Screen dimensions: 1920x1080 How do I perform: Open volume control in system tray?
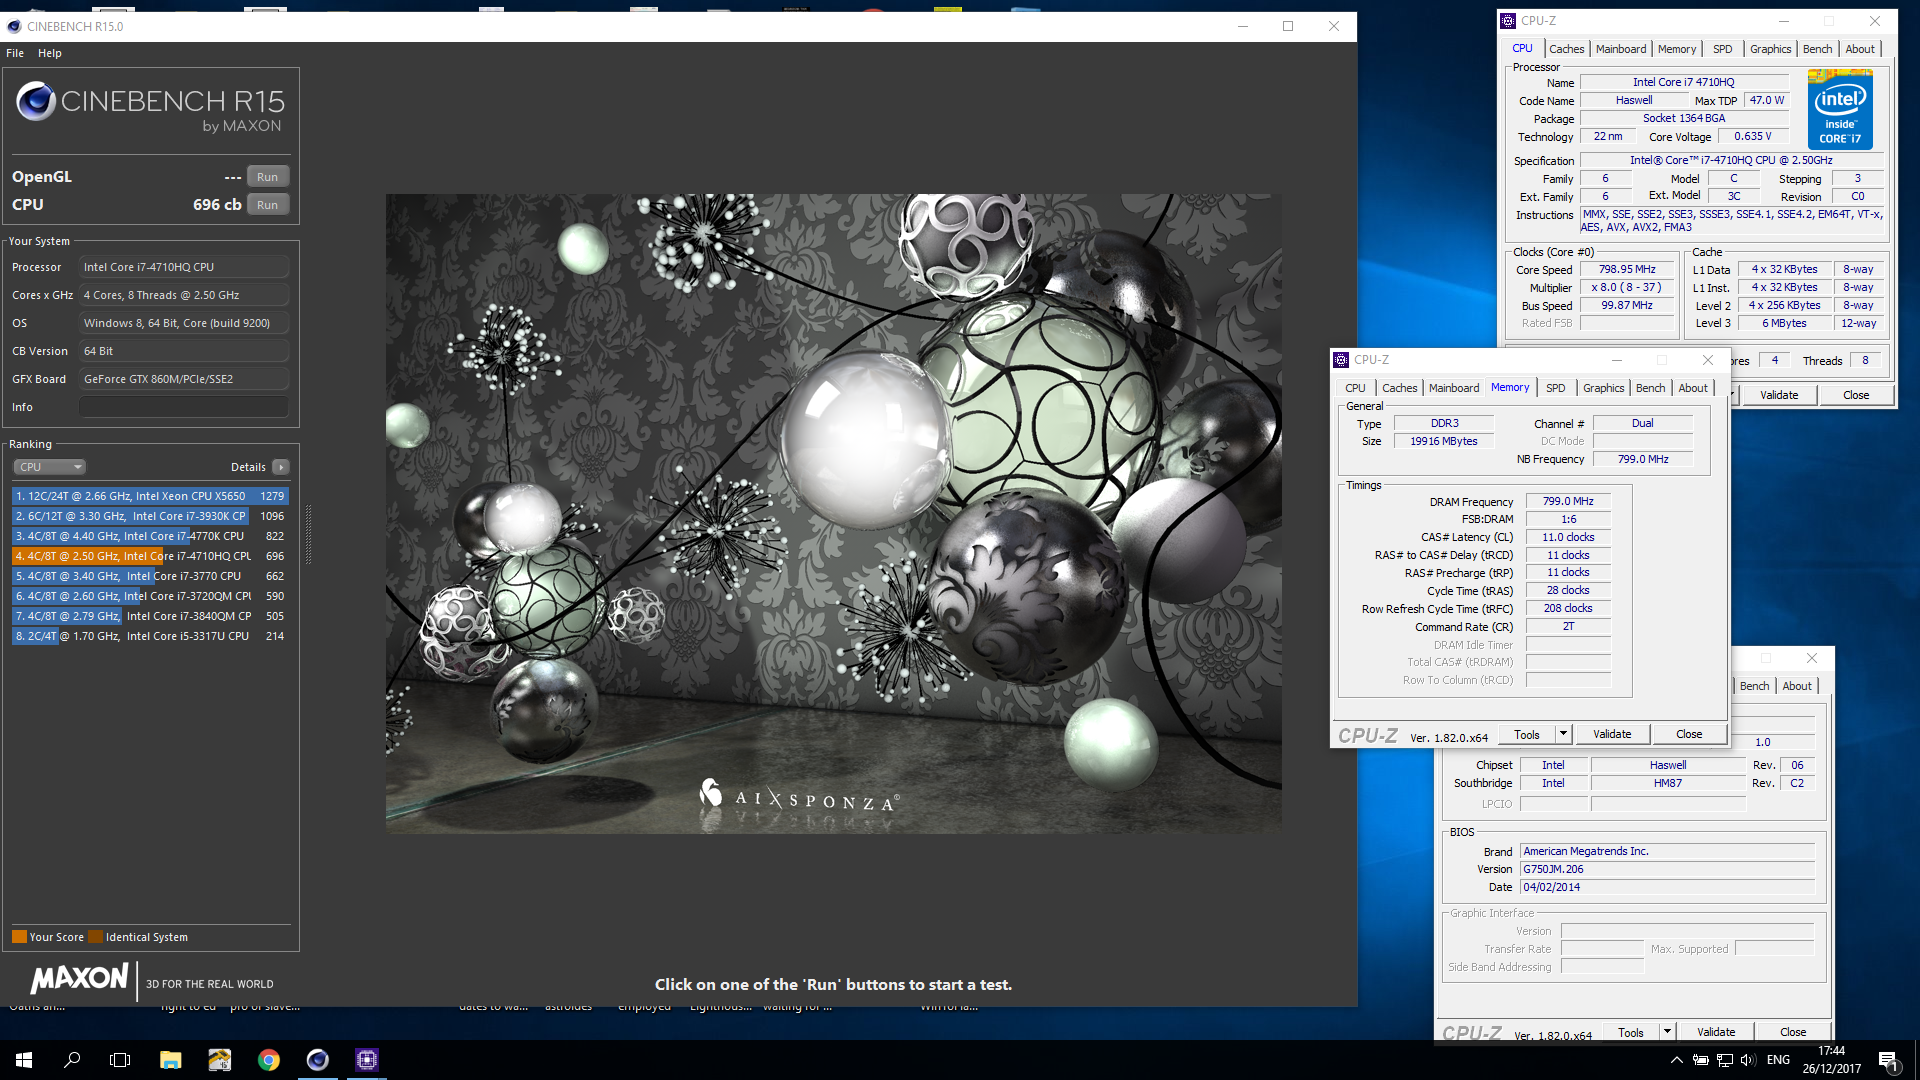click(1747, 1060)
